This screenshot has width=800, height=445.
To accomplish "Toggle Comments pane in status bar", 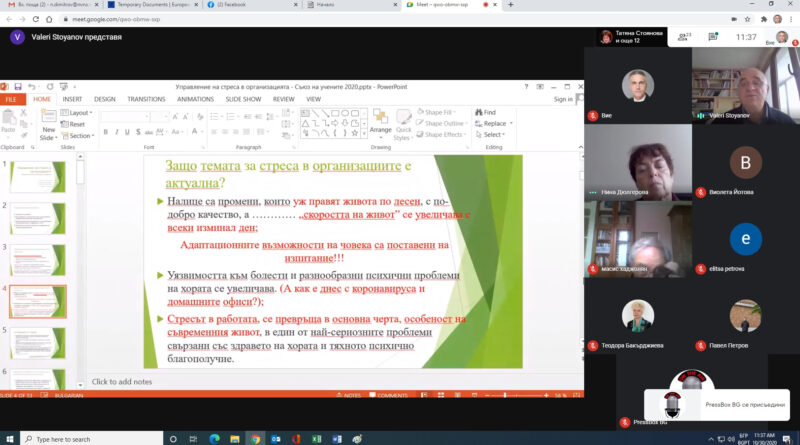I will click(x=389, y=395).
